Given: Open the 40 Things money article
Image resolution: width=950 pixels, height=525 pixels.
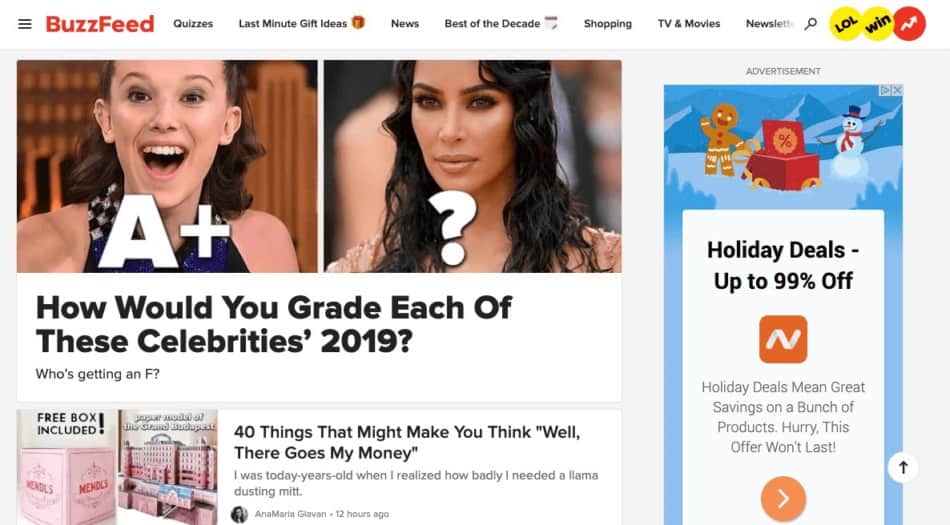Looking at the screenshot, I should coord(407,443).
